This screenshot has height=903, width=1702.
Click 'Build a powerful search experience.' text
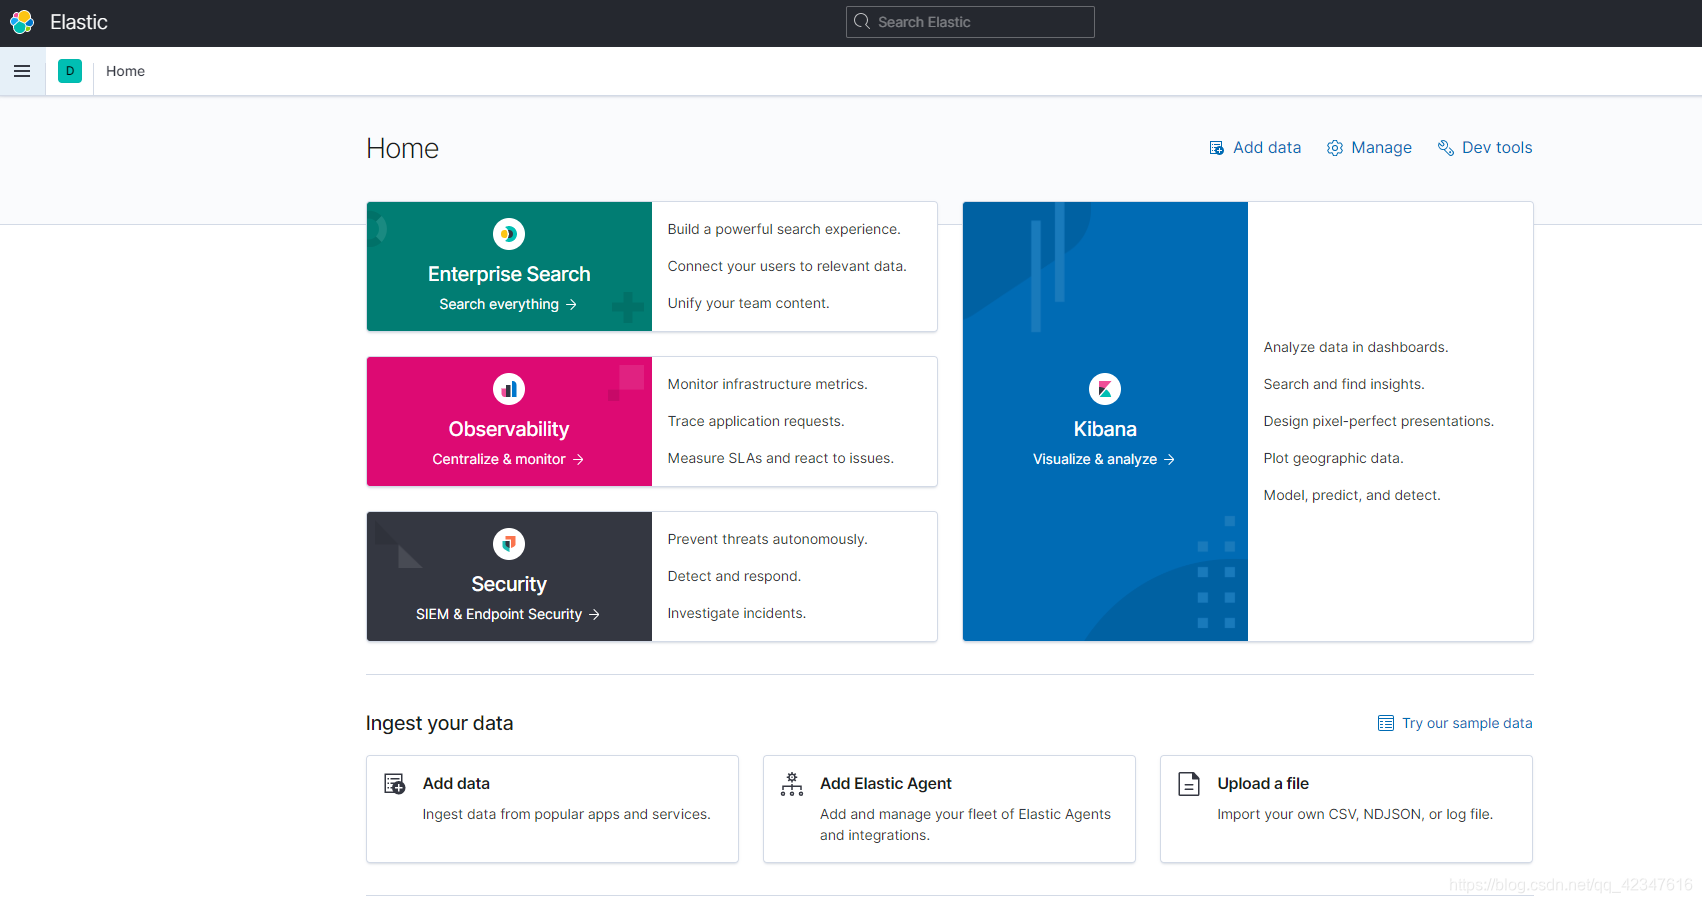pyautogui.click(x=784, y=229)
